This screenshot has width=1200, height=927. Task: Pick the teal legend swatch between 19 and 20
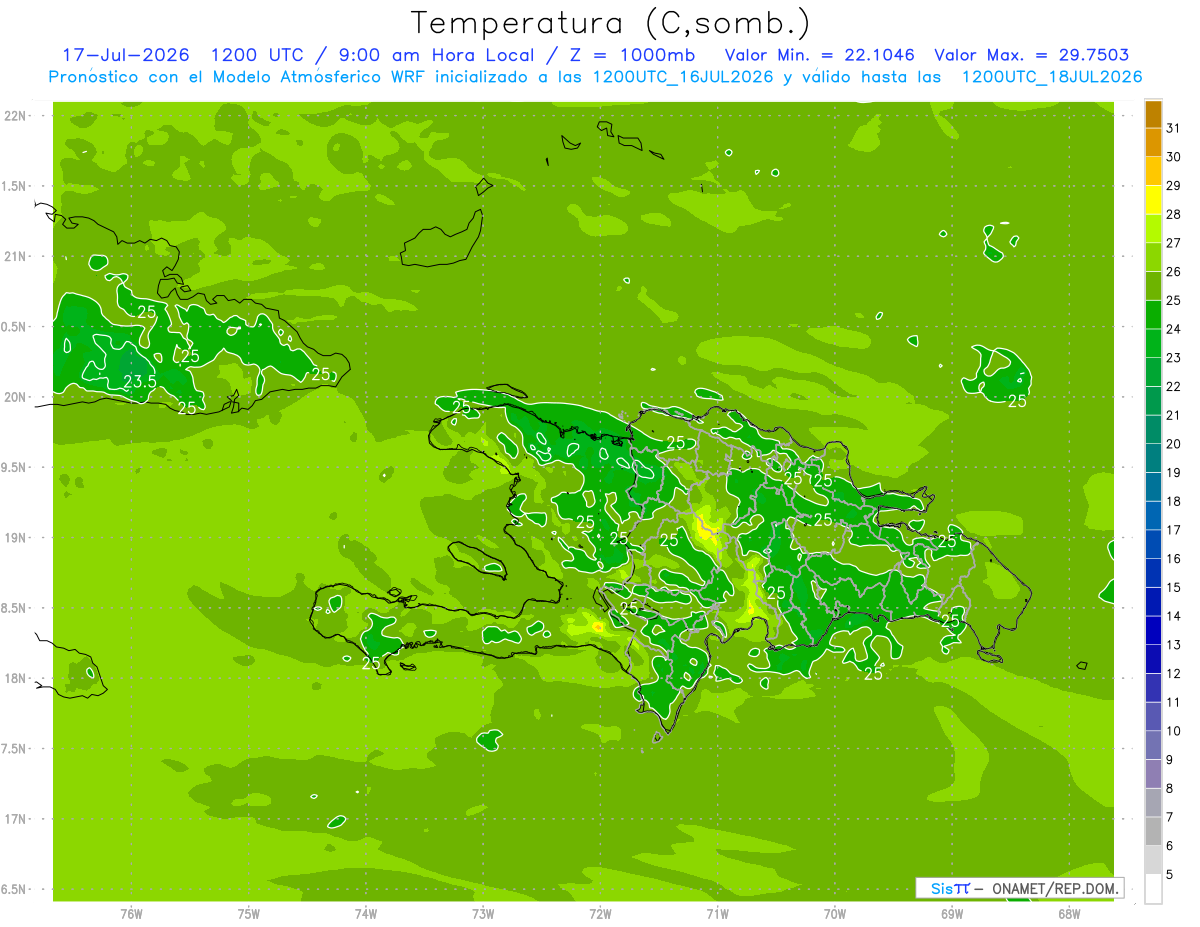pyautogui.click(x=1153, y=458)
